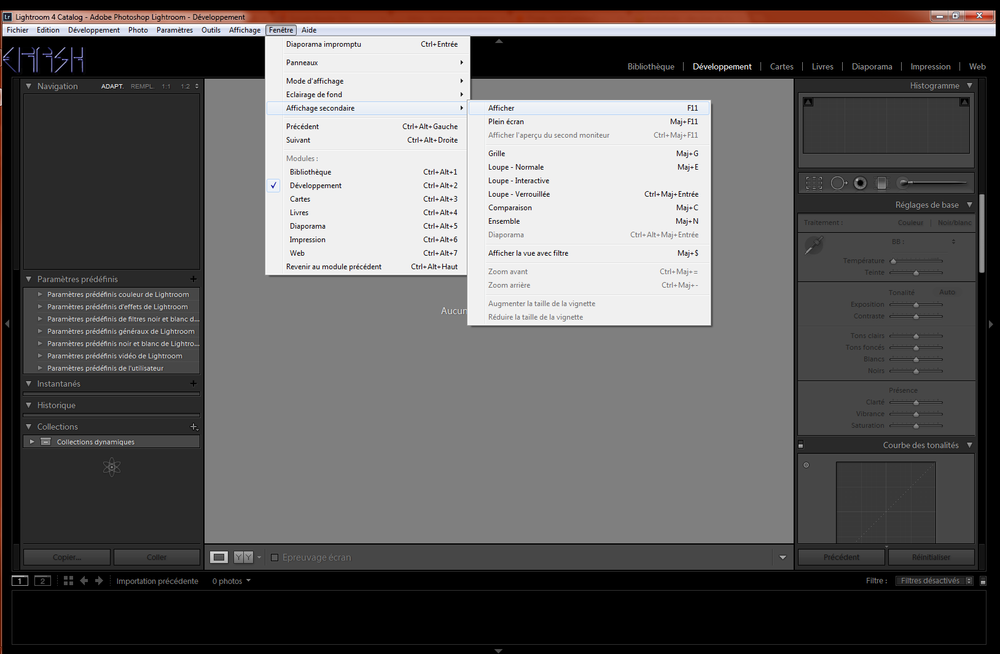Image resolution: width=1000 pixels, height=654 pixels.
Task: Activate the tone curve target adjustment tool
Action: click(806, 465)
